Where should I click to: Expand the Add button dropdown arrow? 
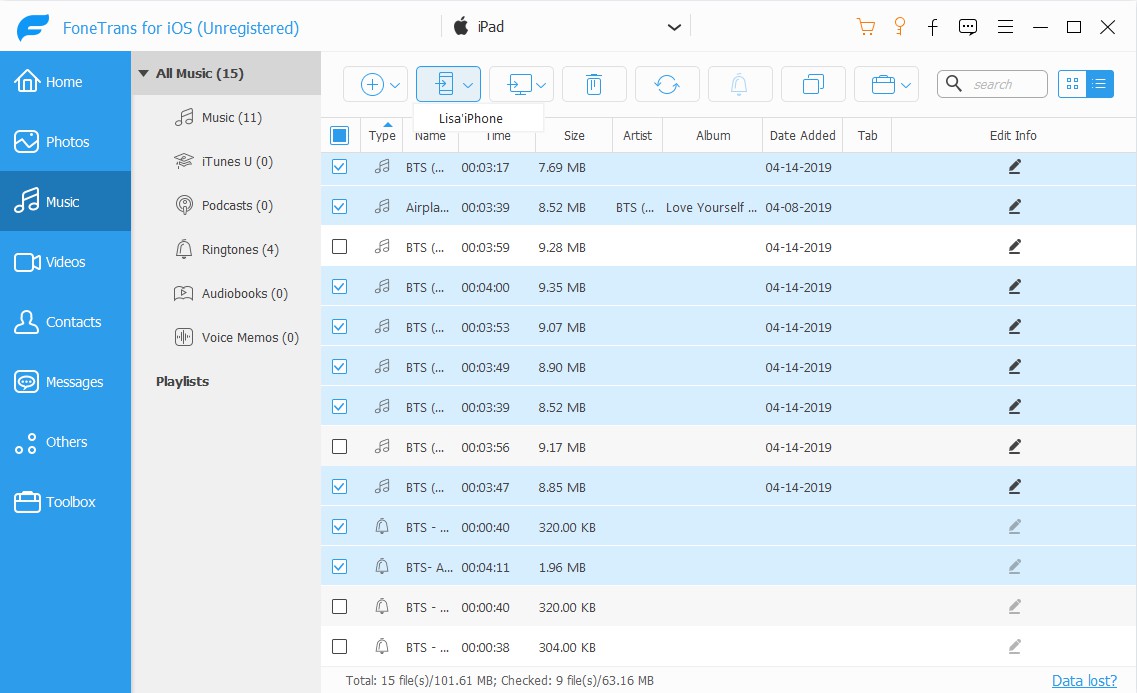(x=395, y=86)
